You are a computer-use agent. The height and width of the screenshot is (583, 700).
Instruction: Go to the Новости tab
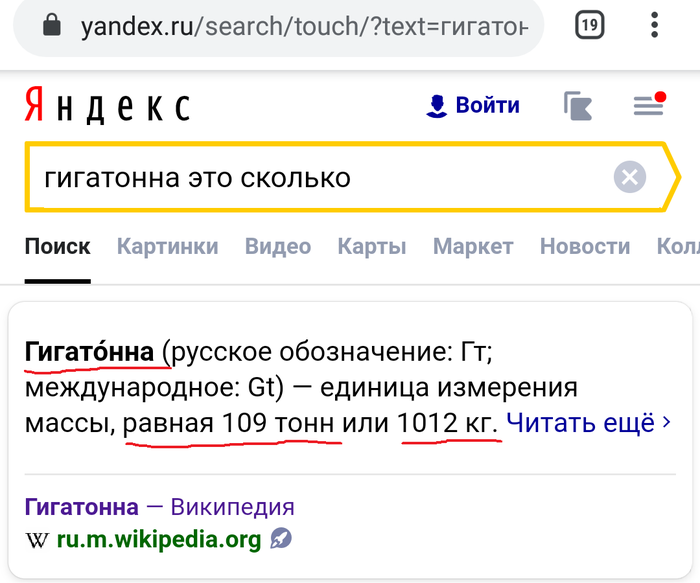(585, 246)
